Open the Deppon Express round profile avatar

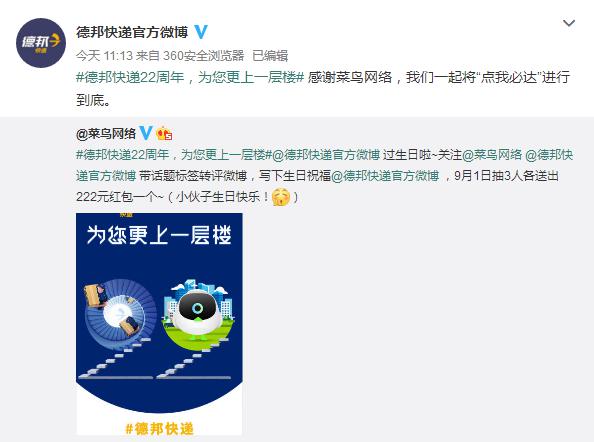point(41,43)
